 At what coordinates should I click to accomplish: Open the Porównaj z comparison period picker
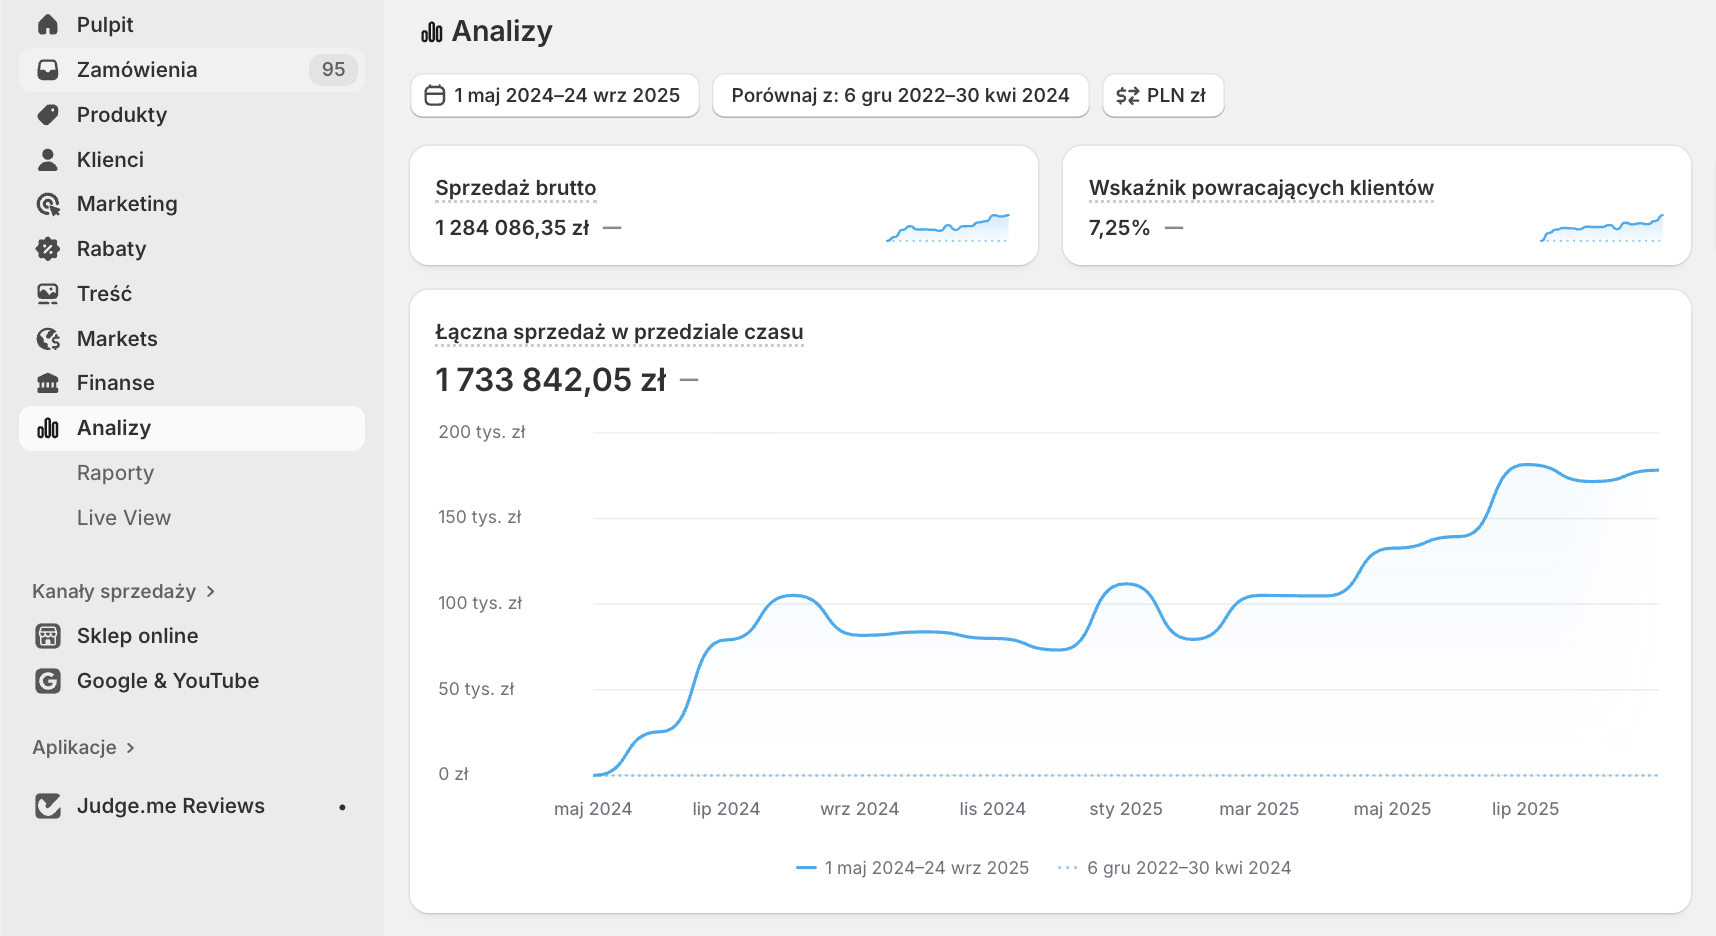click(900, 96)
